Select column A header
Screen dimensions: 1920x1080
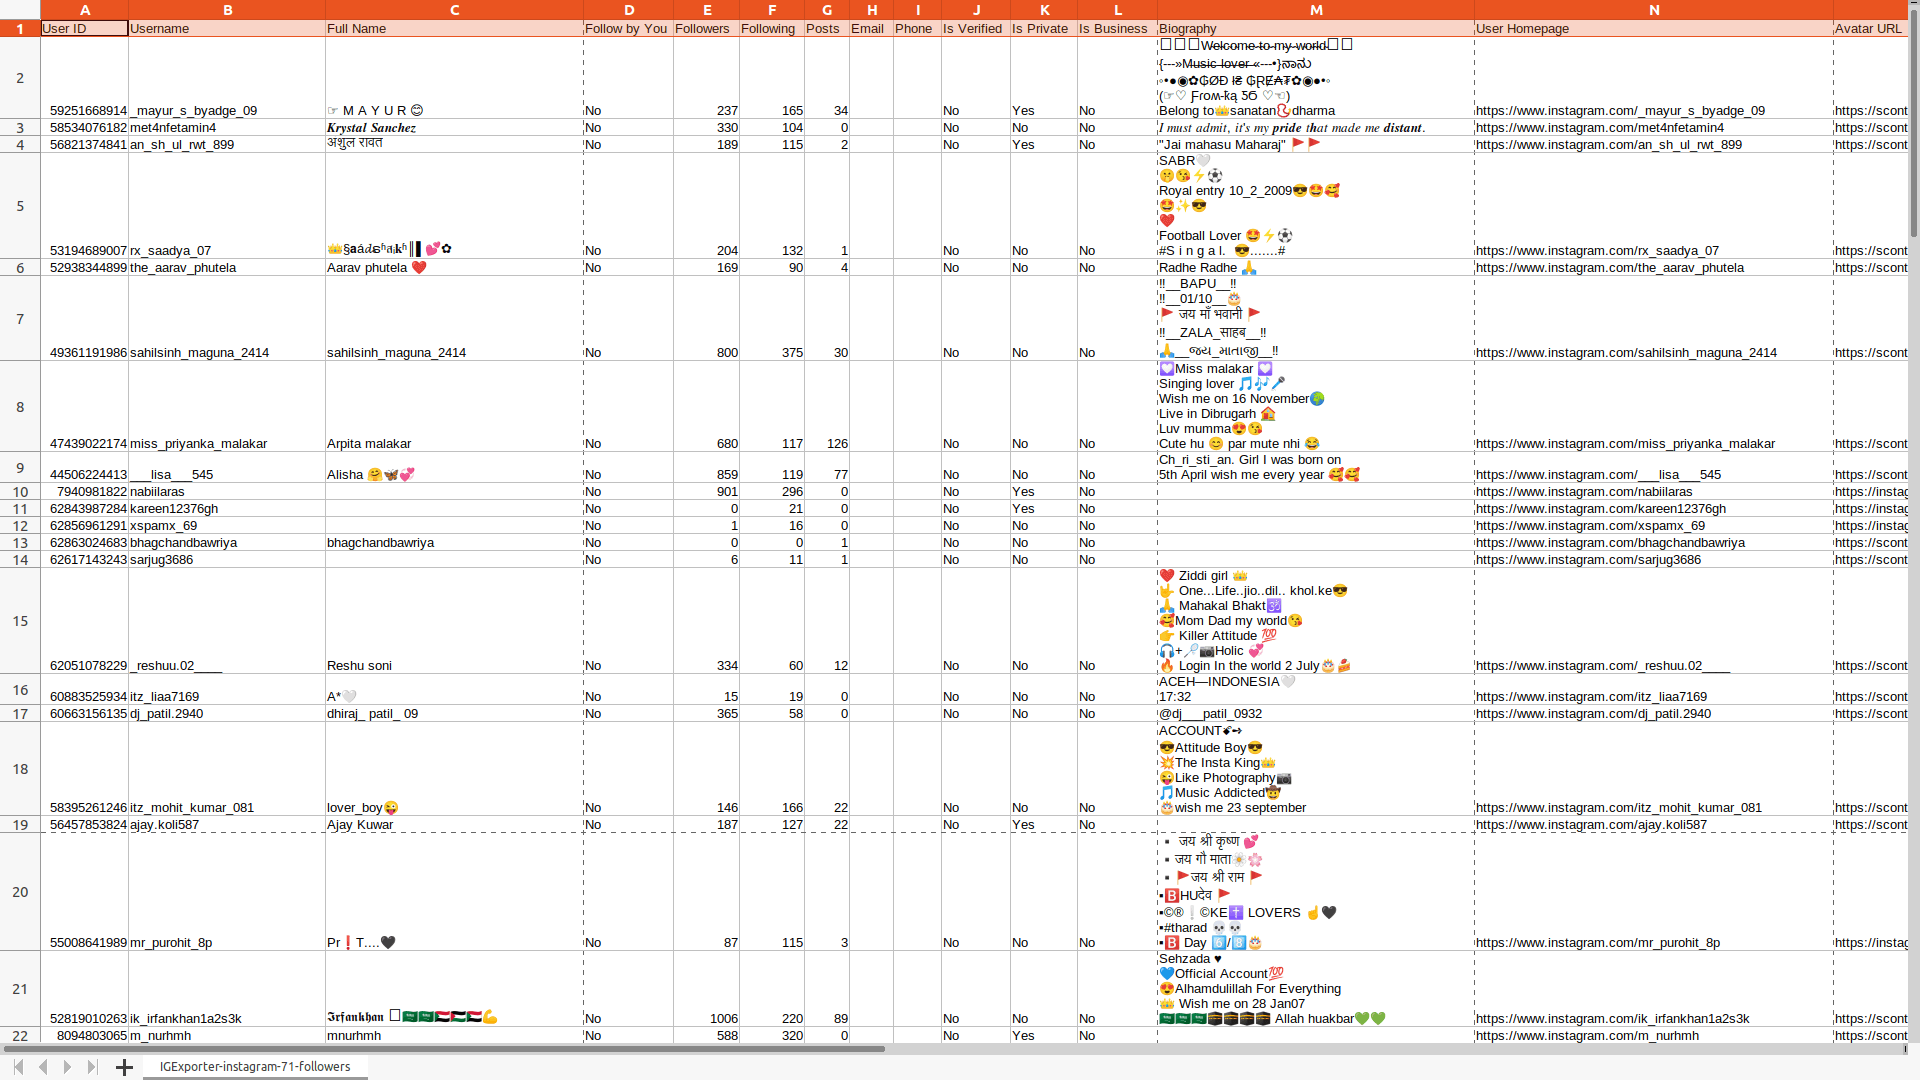84,10
